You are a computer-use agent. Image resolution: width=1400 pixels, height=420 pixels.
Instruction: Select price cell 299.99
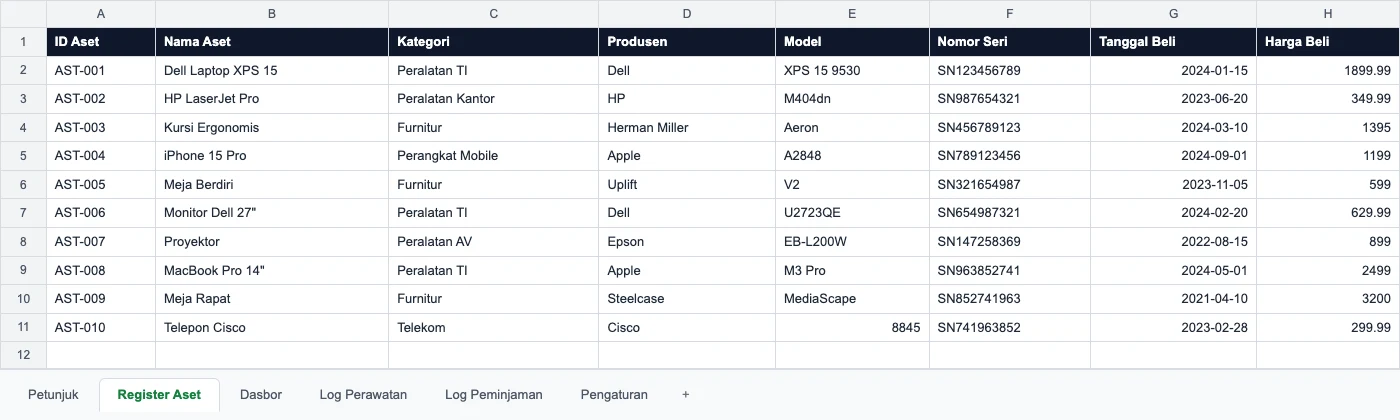tap(1328, 327)
